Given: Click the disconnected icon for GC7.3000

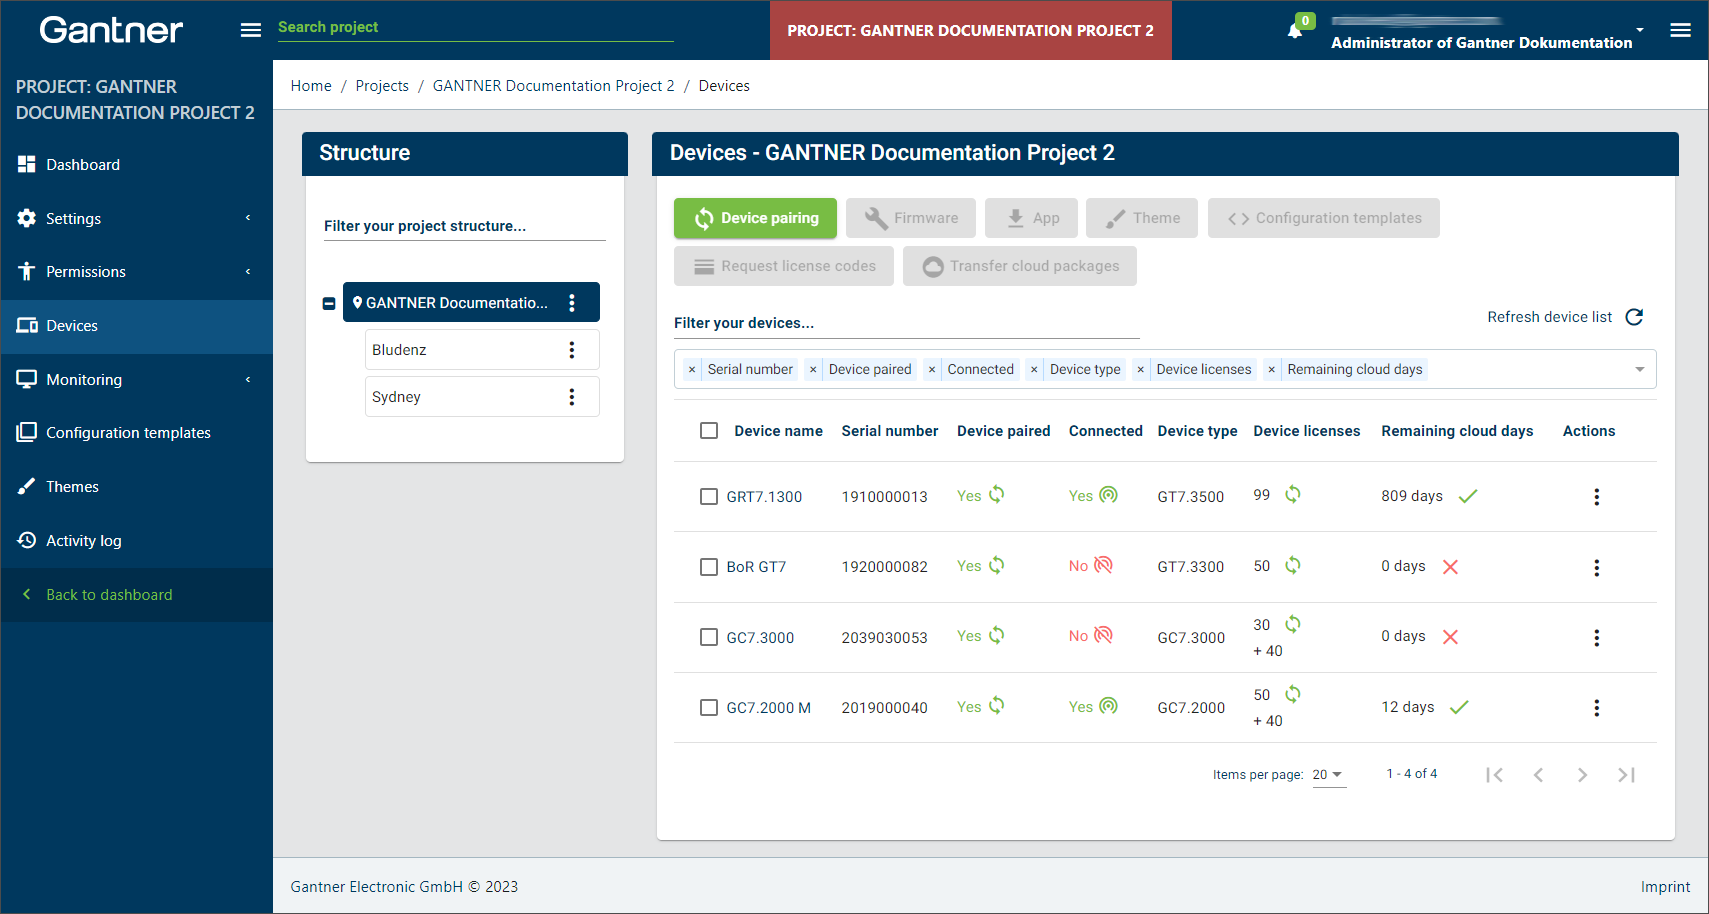Looking at the screenshot, I should click(1103, 635).
